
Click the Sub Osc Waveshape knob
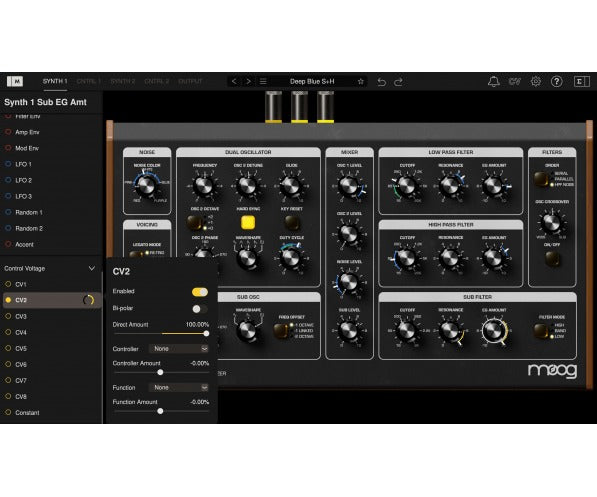(247, 331)
